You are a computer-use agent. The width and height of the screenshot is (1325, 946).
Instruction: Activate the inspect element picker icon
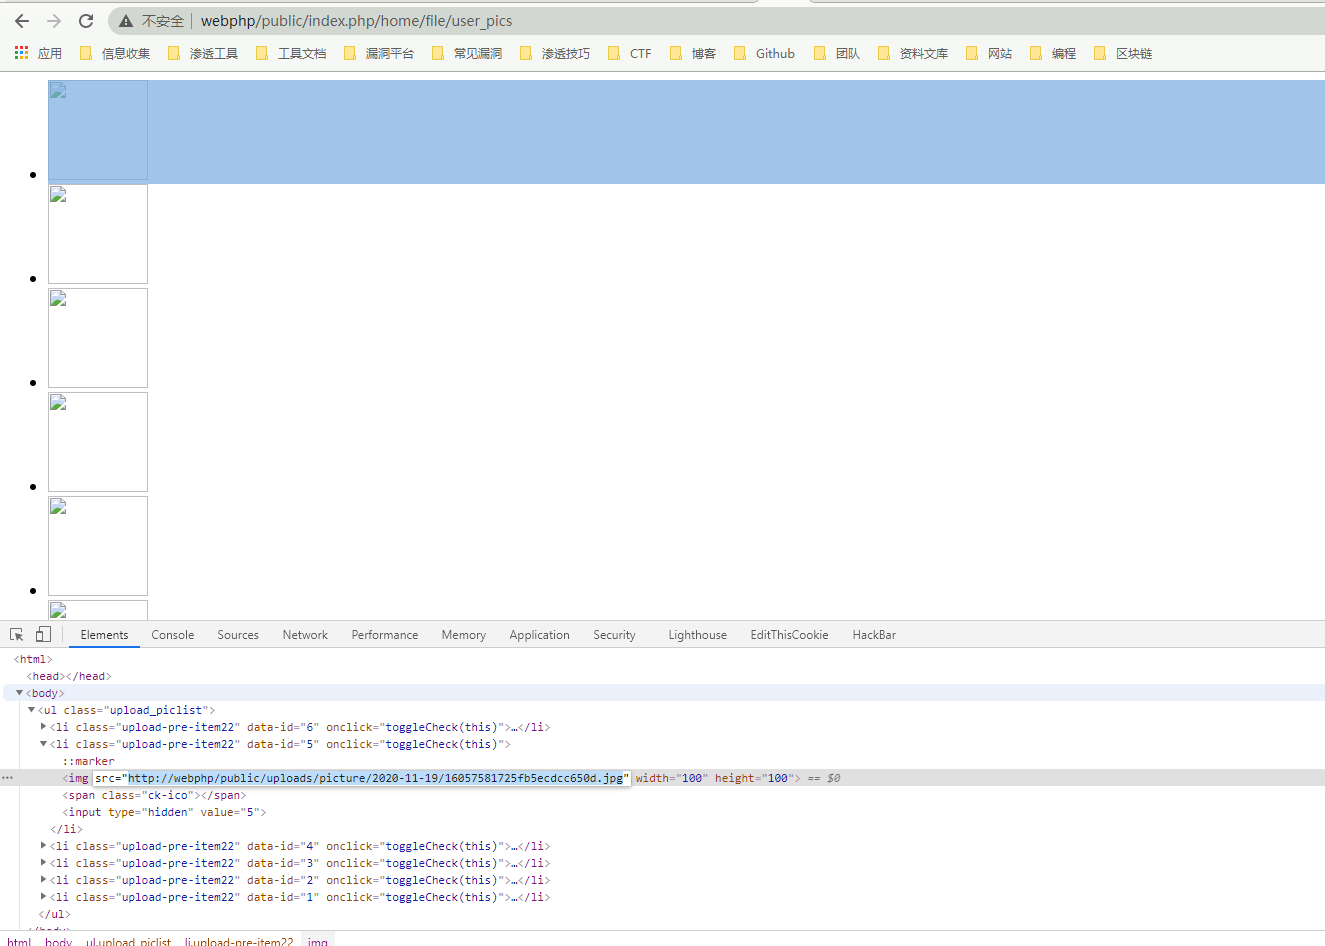click(x=17, y=635)
